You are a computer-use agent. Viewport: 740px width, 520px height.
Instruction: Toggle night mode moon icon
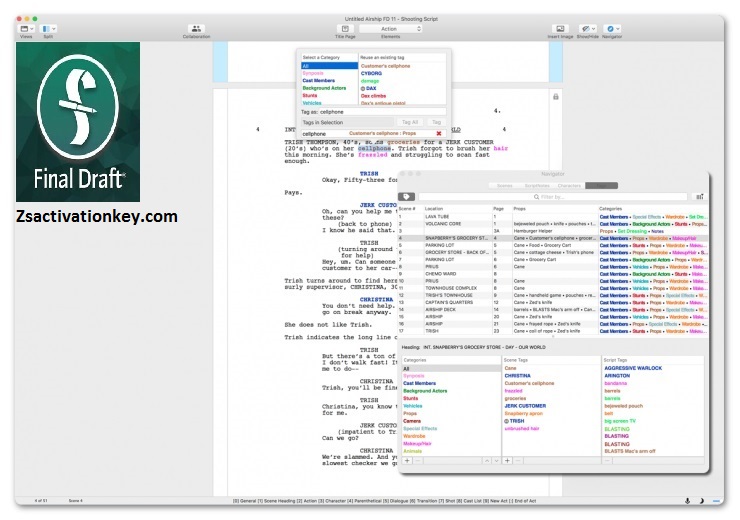point(701,501)
